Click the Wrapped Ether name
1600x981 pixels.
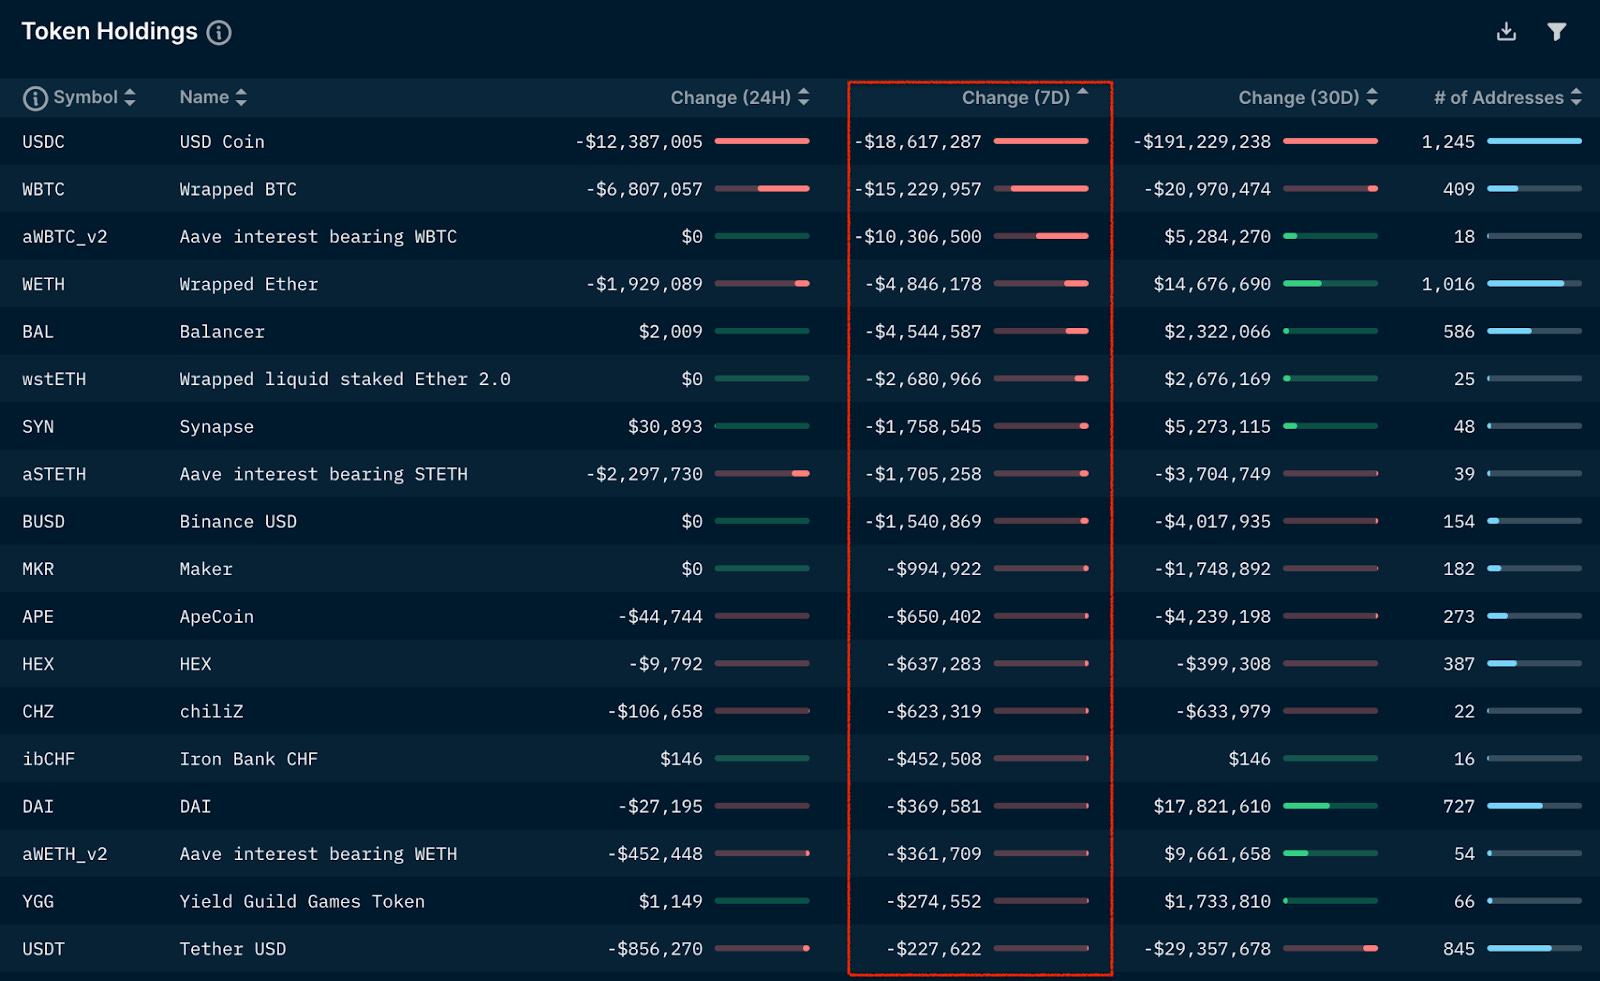click(x=249, y=284)
